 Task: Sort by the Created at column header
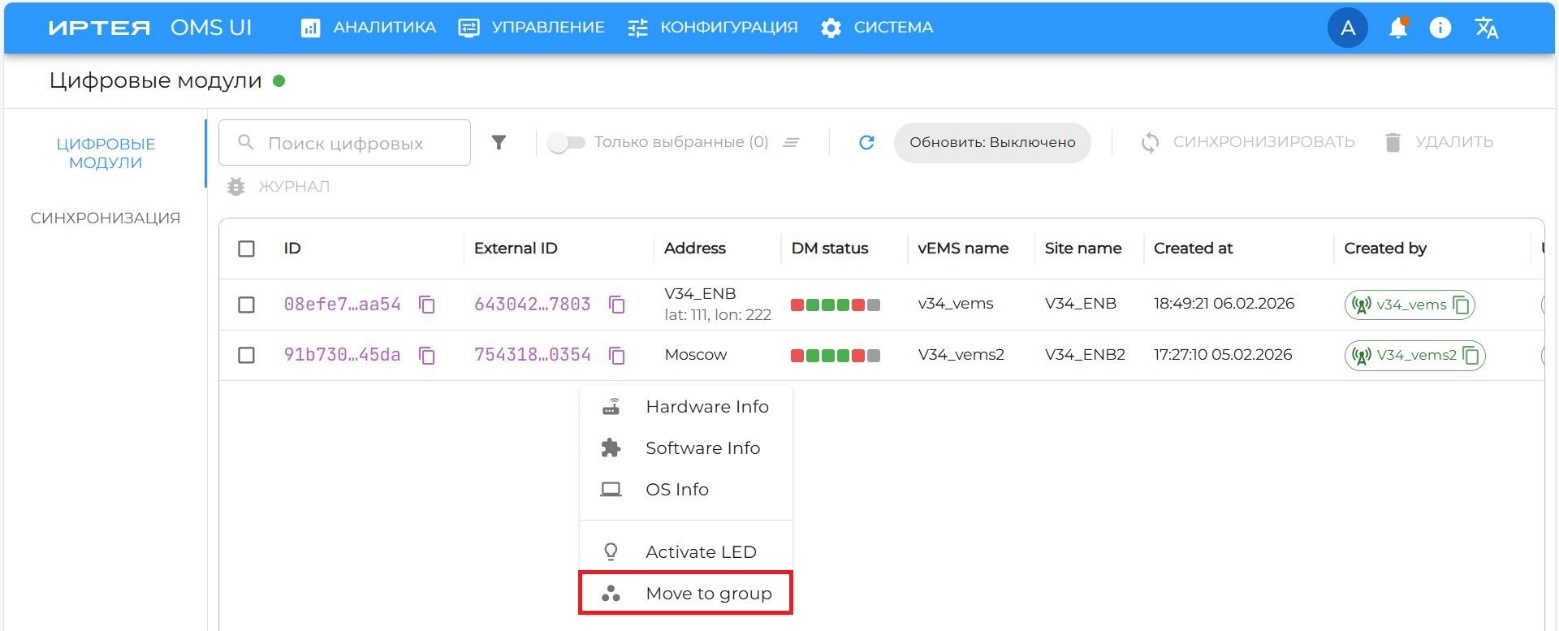coord(1193,249)
